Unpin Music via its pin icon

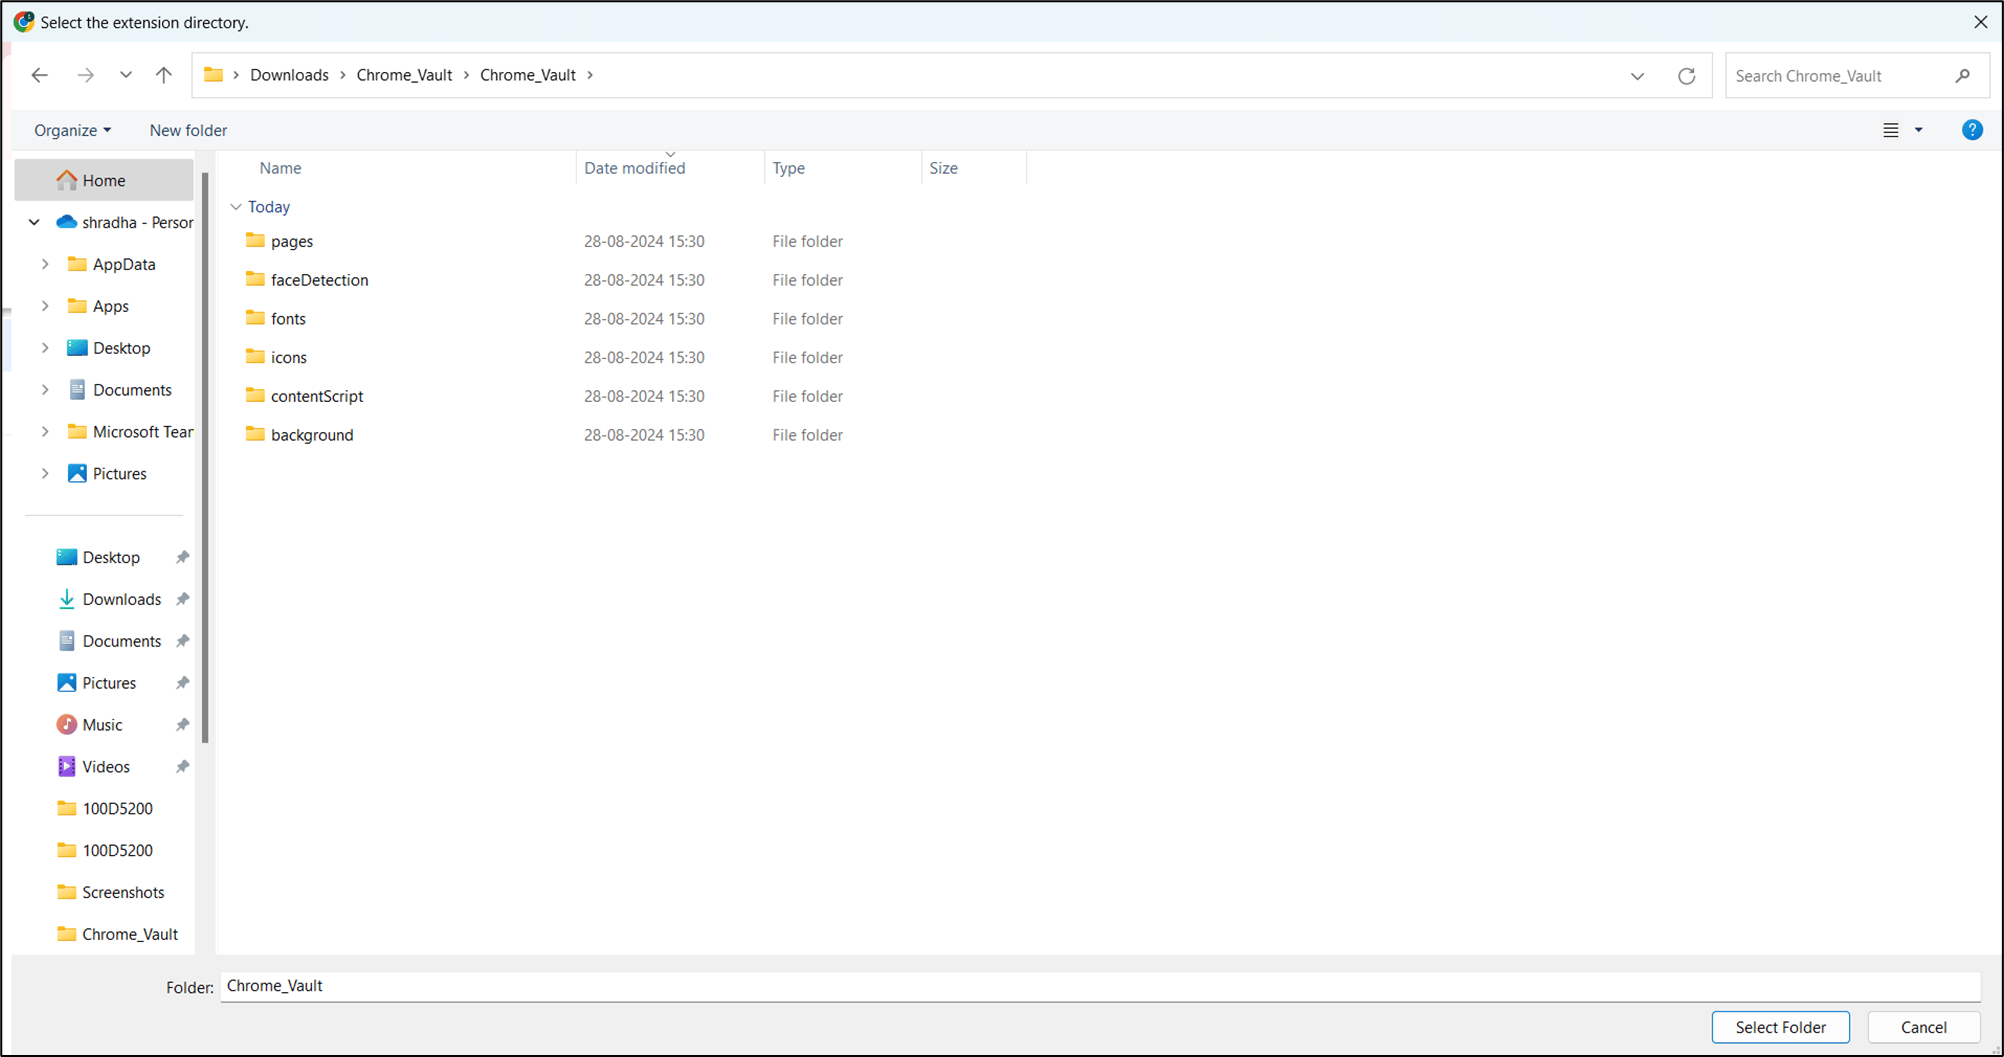coord(182,725)
